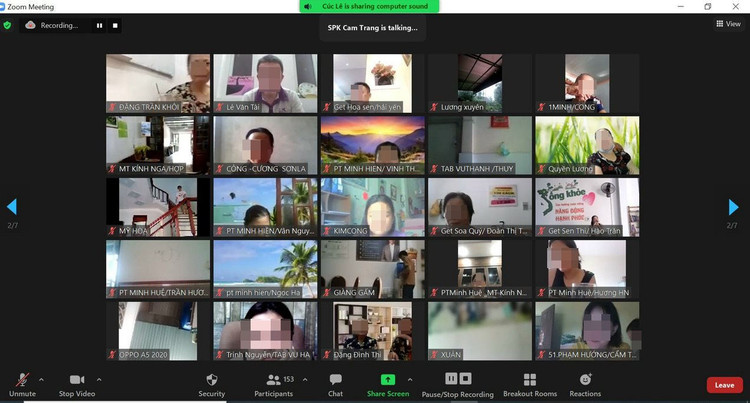Pause recording from the top Recording indicator

tap(99, 25)
